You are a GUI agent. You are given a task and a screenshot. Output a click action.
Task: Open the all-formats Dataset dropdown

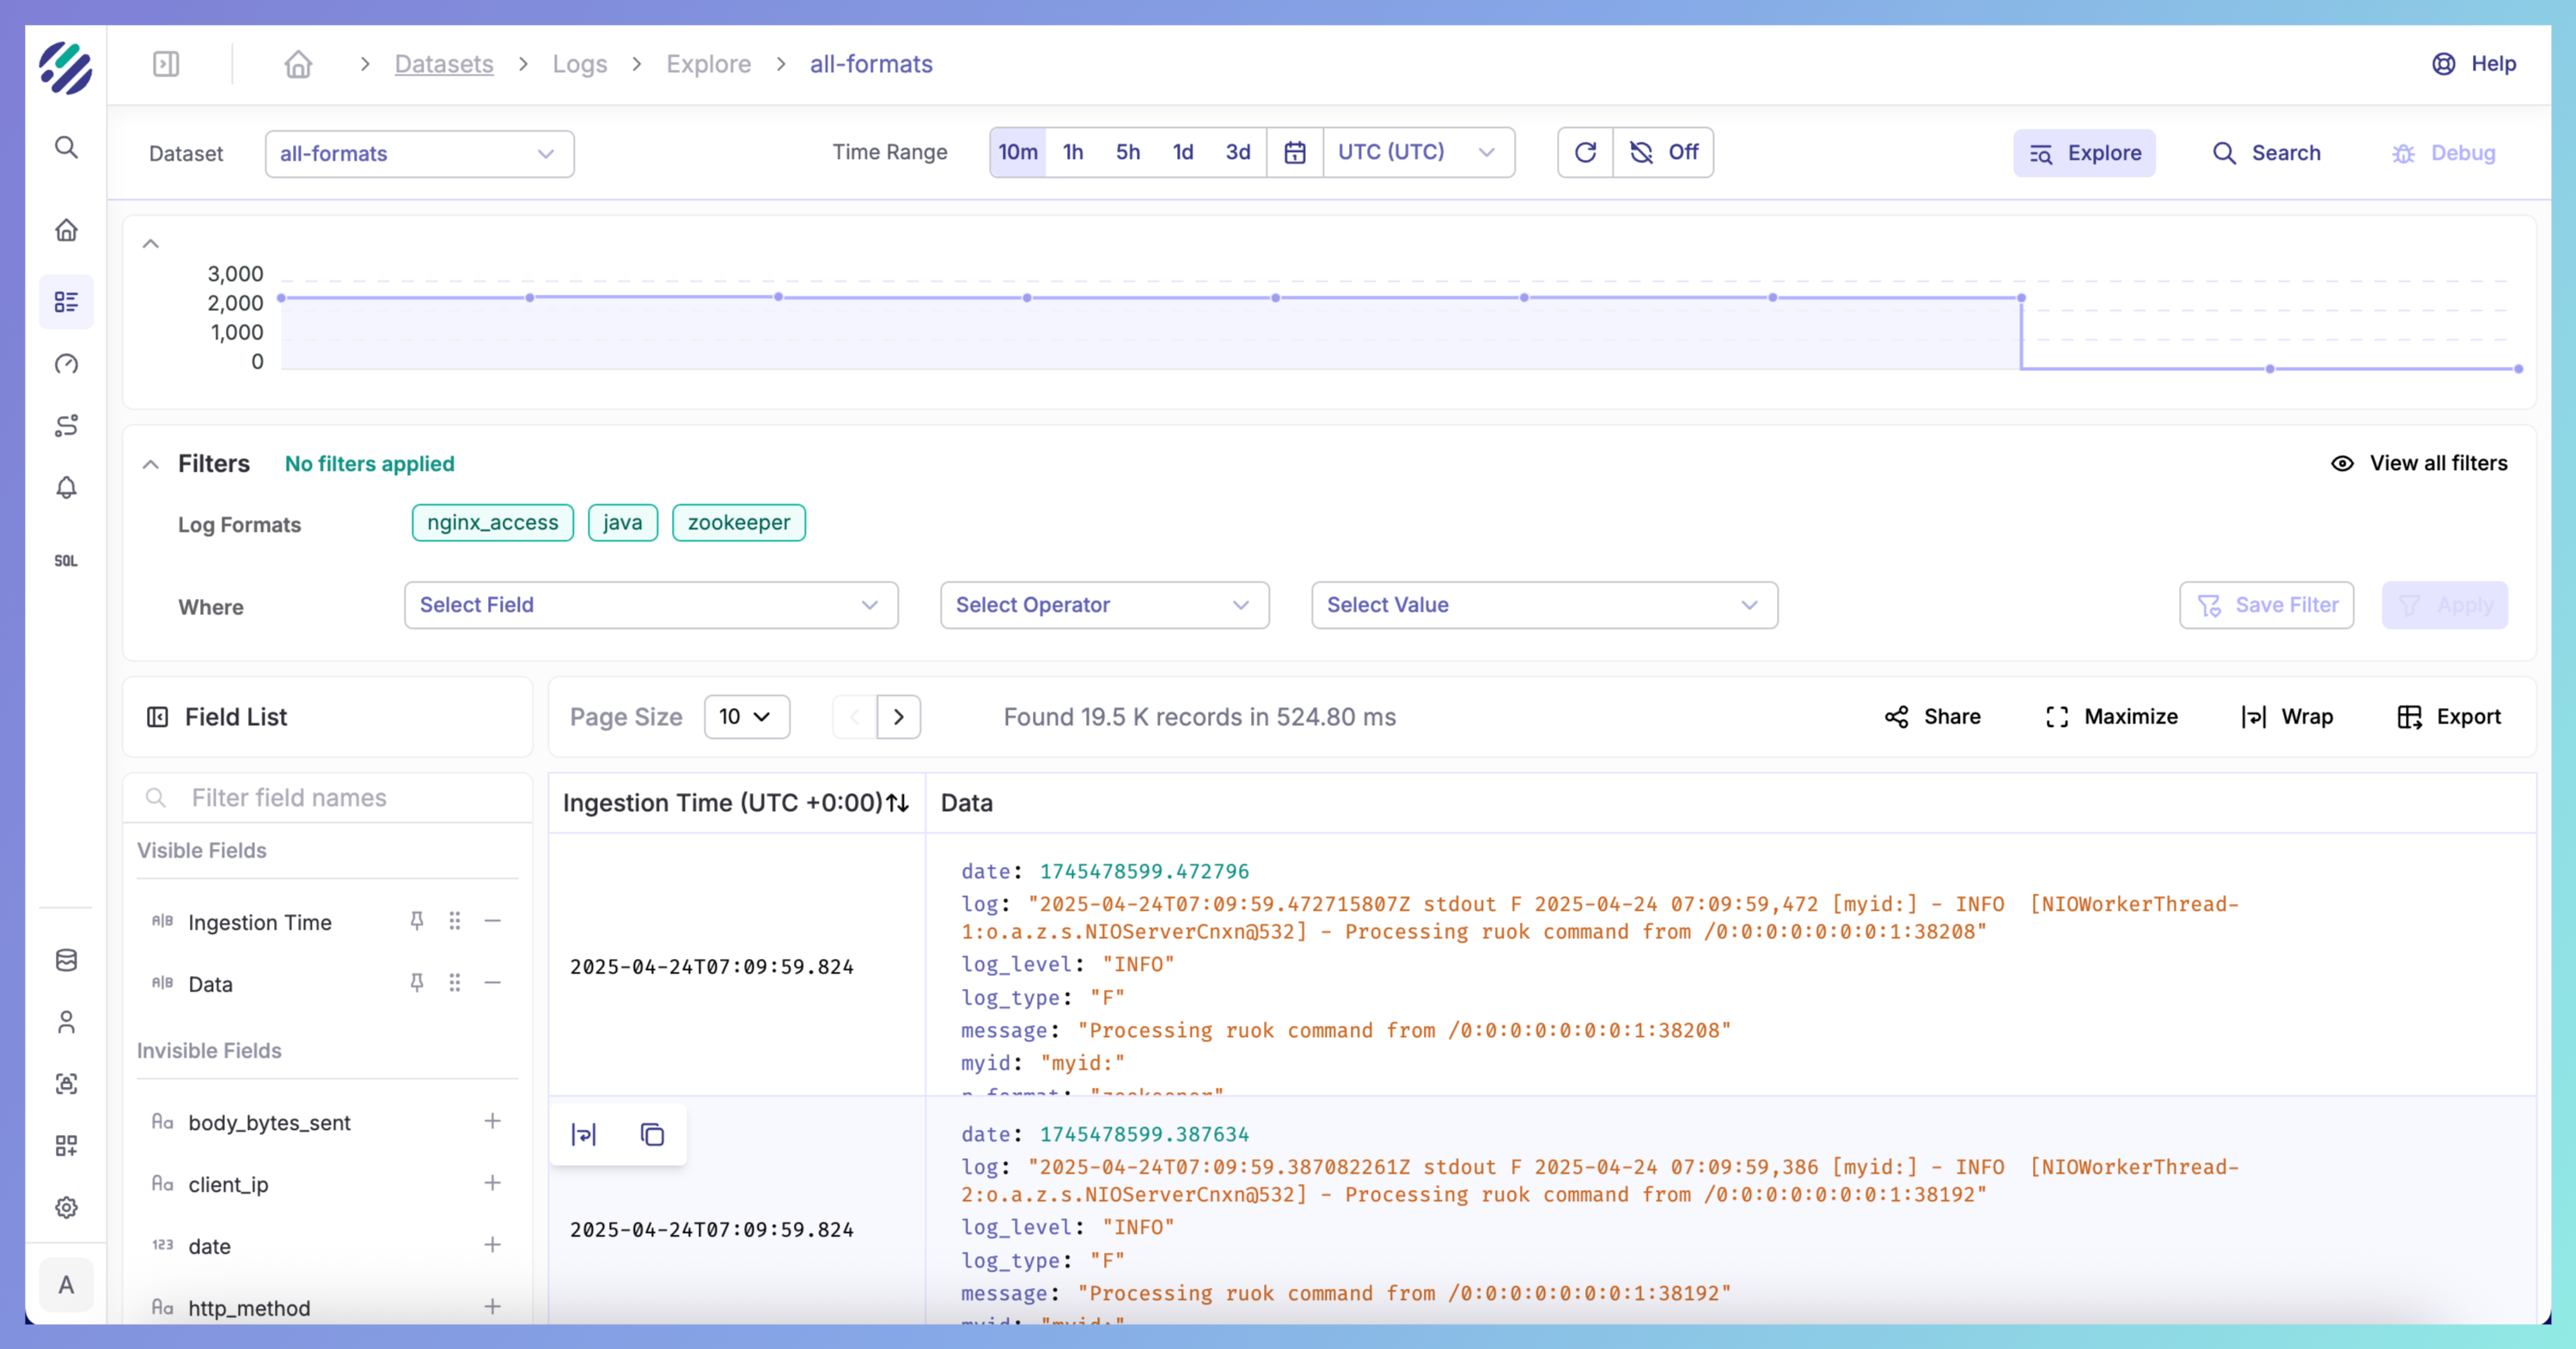[x=419, y=154]
